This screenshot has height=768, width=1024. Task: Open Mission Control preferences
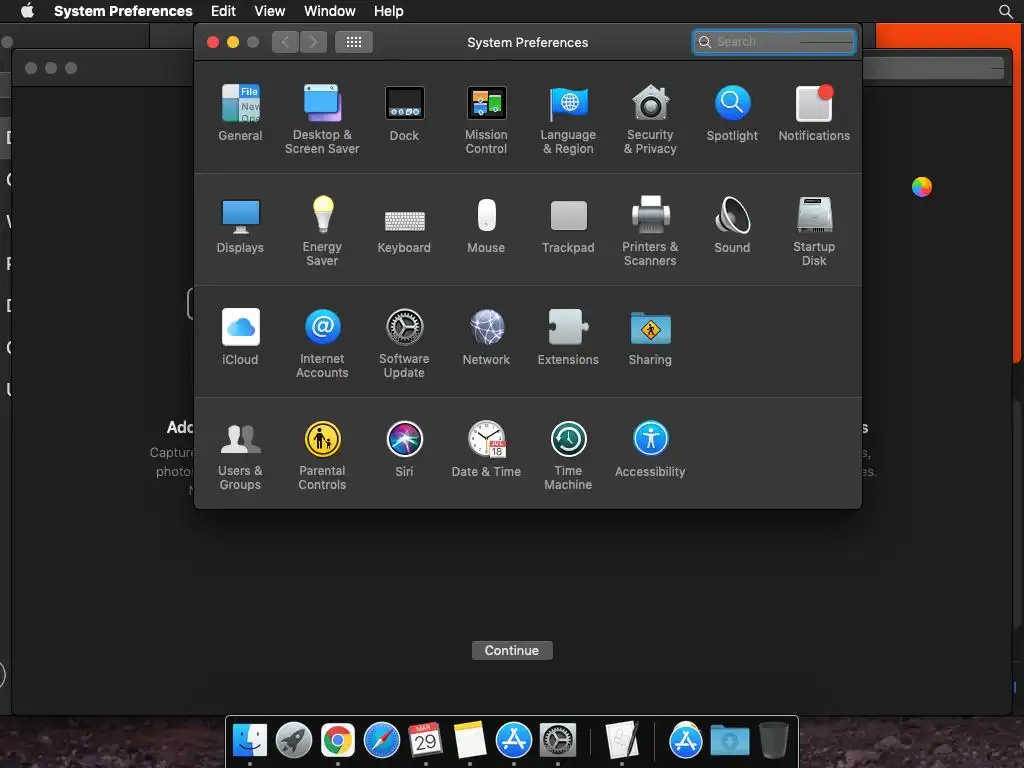(x=486, y=119)
